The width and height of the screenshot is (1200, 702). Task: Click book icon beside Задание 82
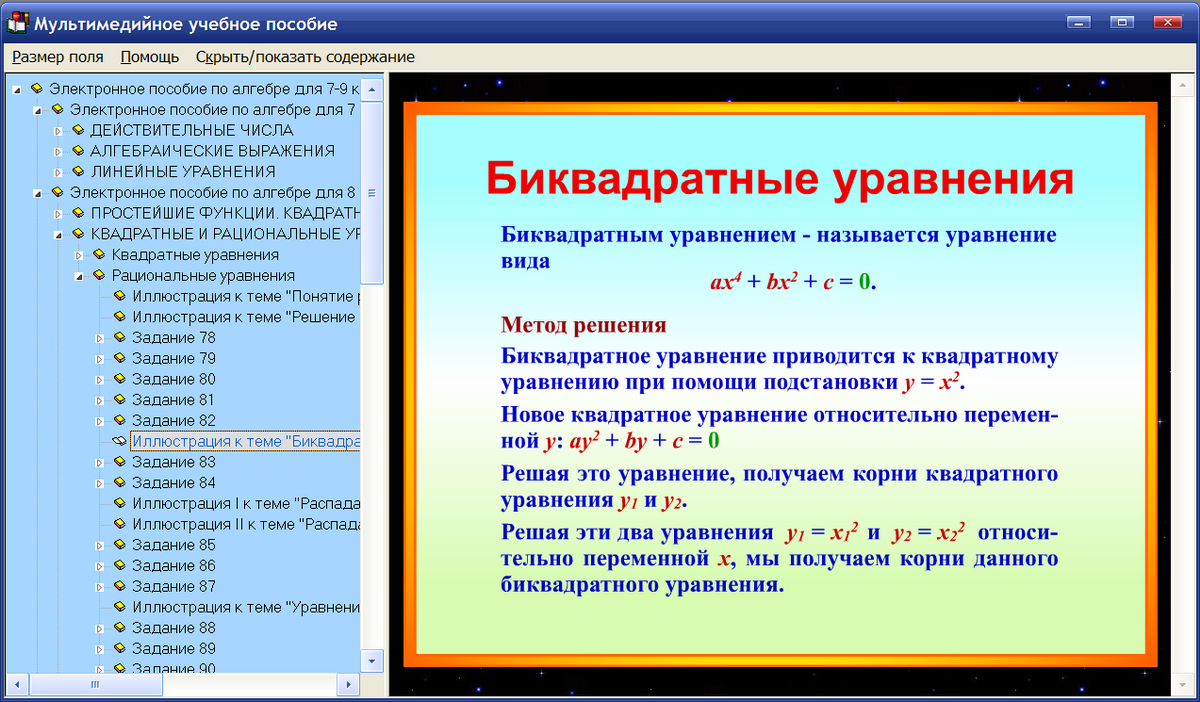click(120, 421)
